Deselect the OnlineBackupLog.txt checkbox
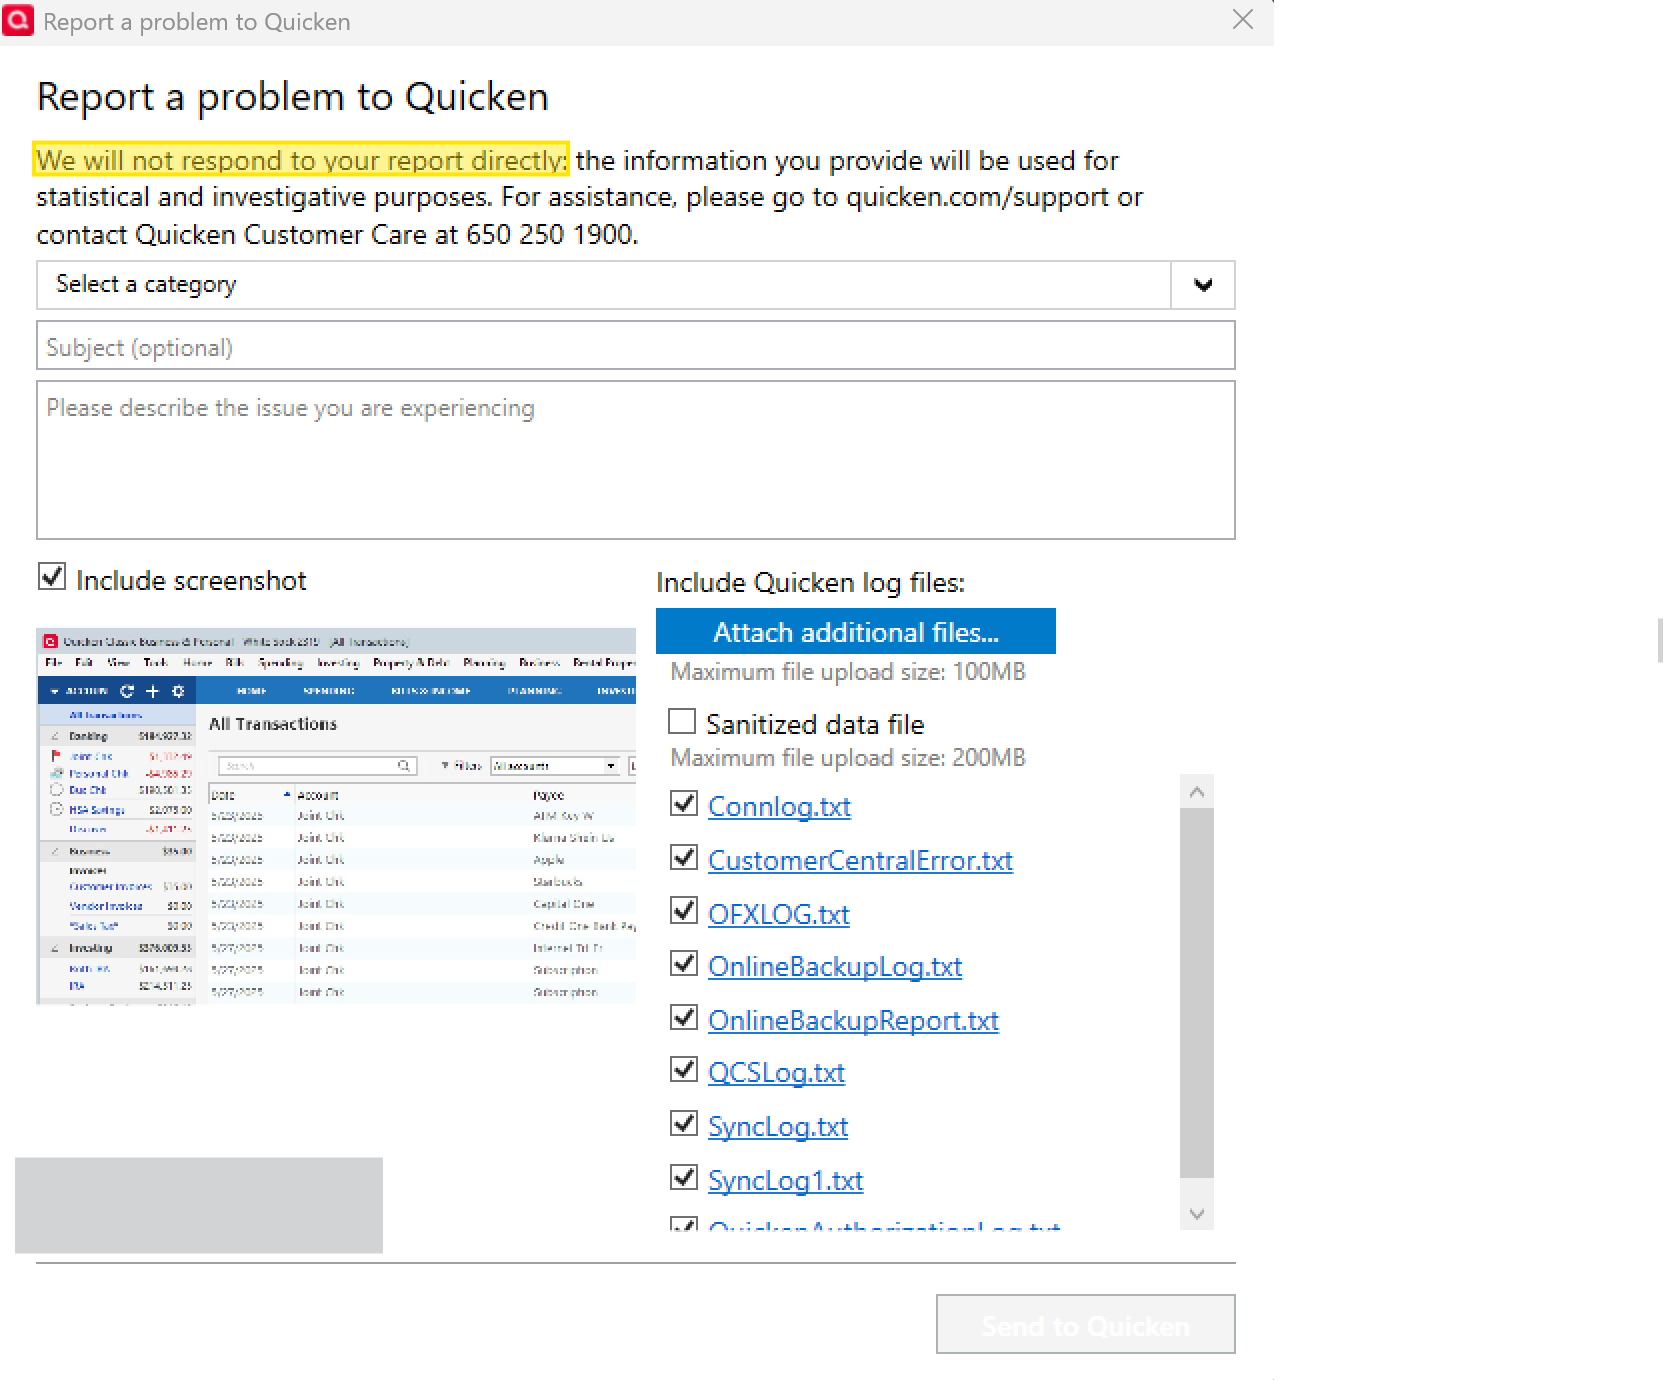The width and height of the screenshot is (1663, 1380). tap(684, 963)
